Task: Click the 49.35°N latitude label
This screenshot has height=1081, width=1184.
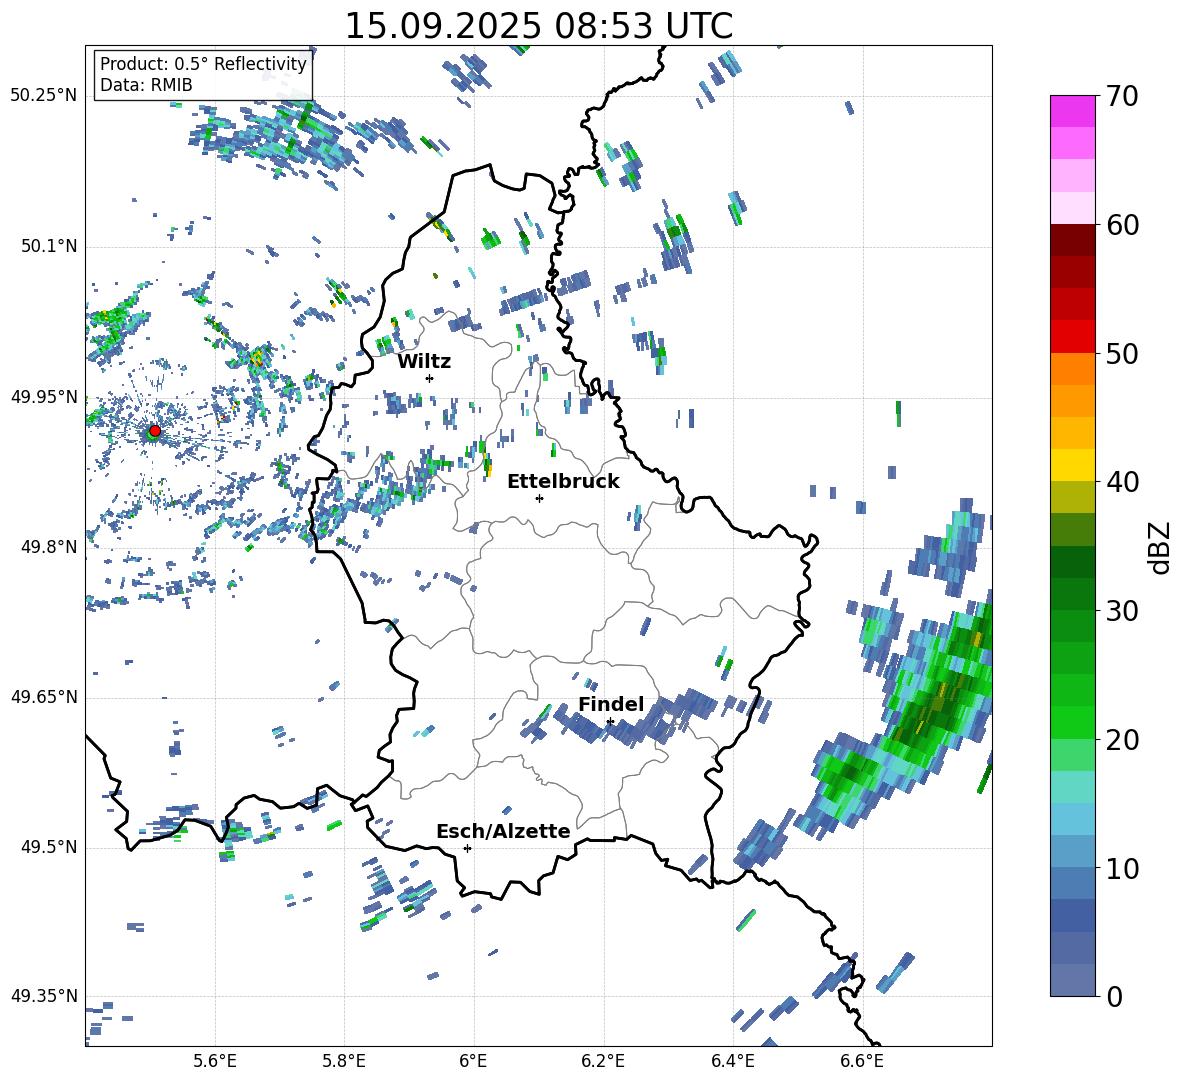Action: pos(44,996)
